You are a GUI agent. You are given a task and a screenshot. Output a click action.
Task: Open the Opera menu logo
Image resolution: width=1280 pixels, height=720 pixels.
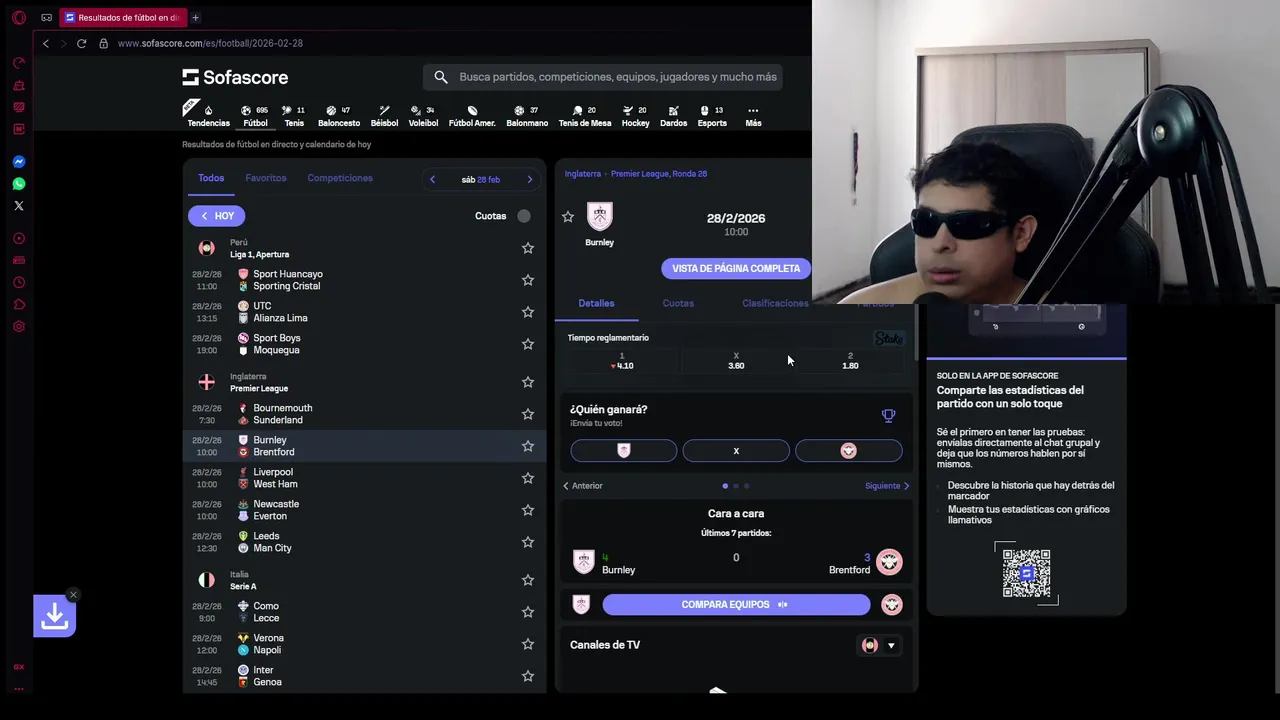pos(19,17)
